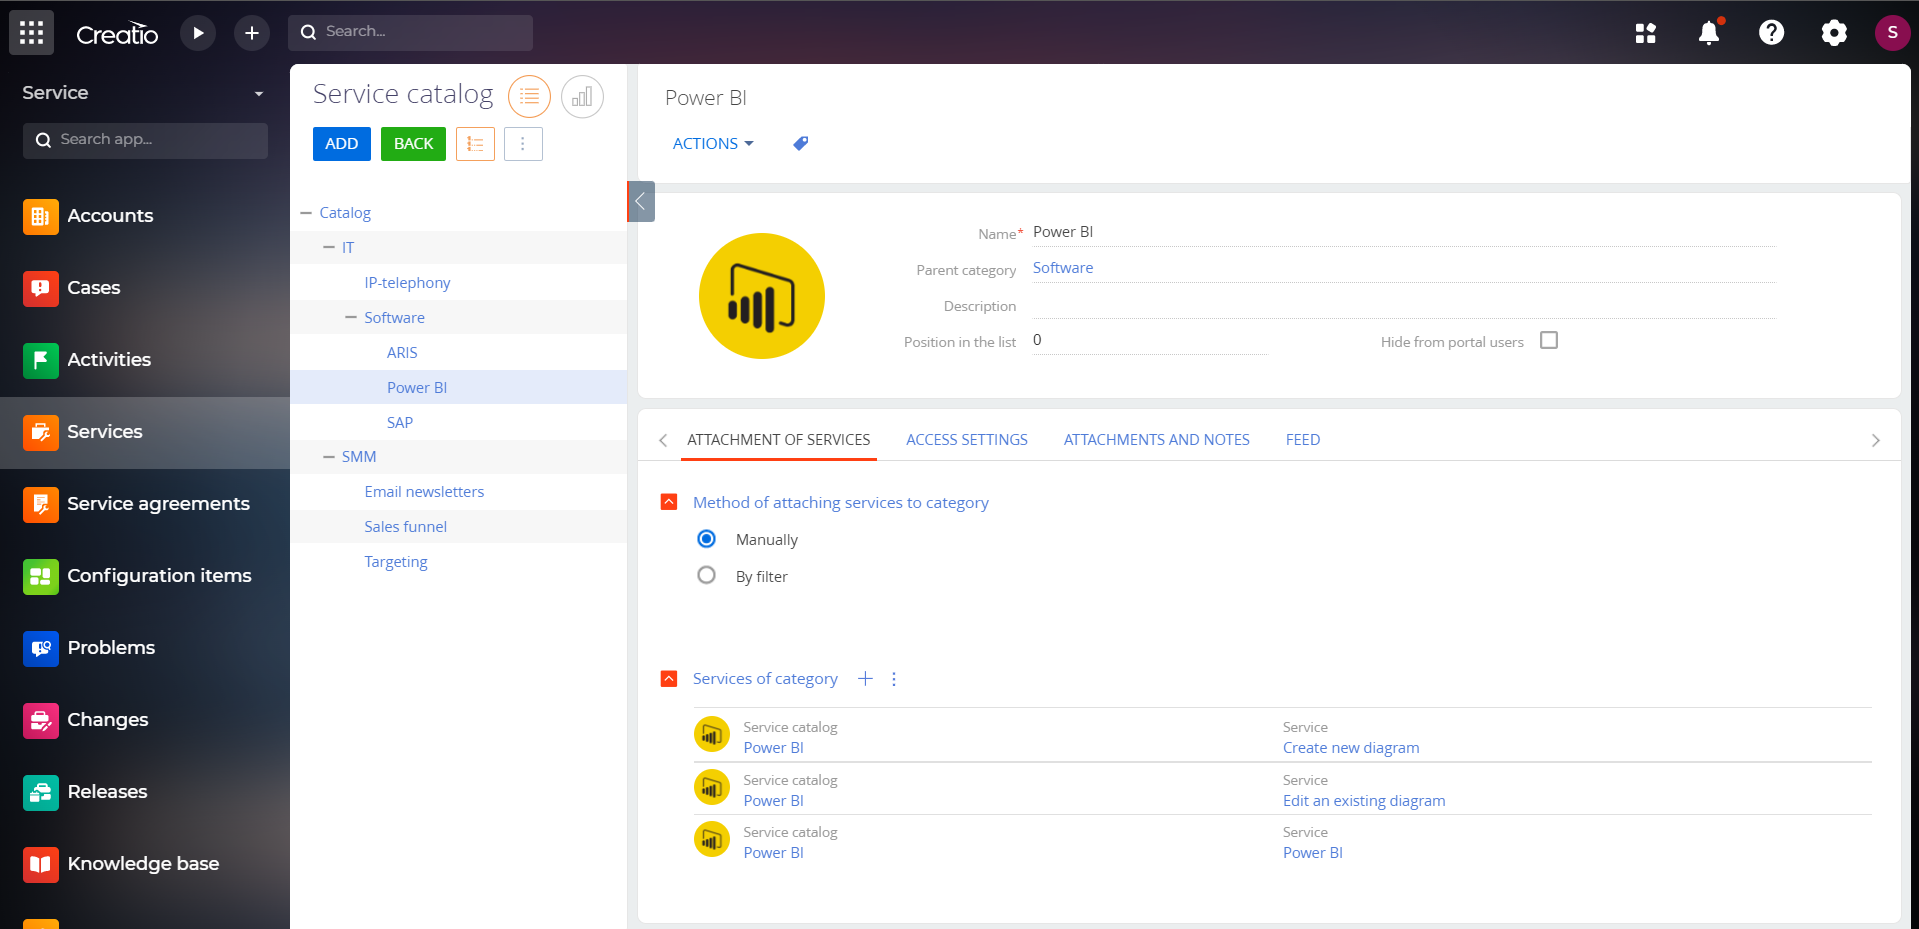Click the global Search field
The height and width of the screenshot is (929, 1919).
410,32
